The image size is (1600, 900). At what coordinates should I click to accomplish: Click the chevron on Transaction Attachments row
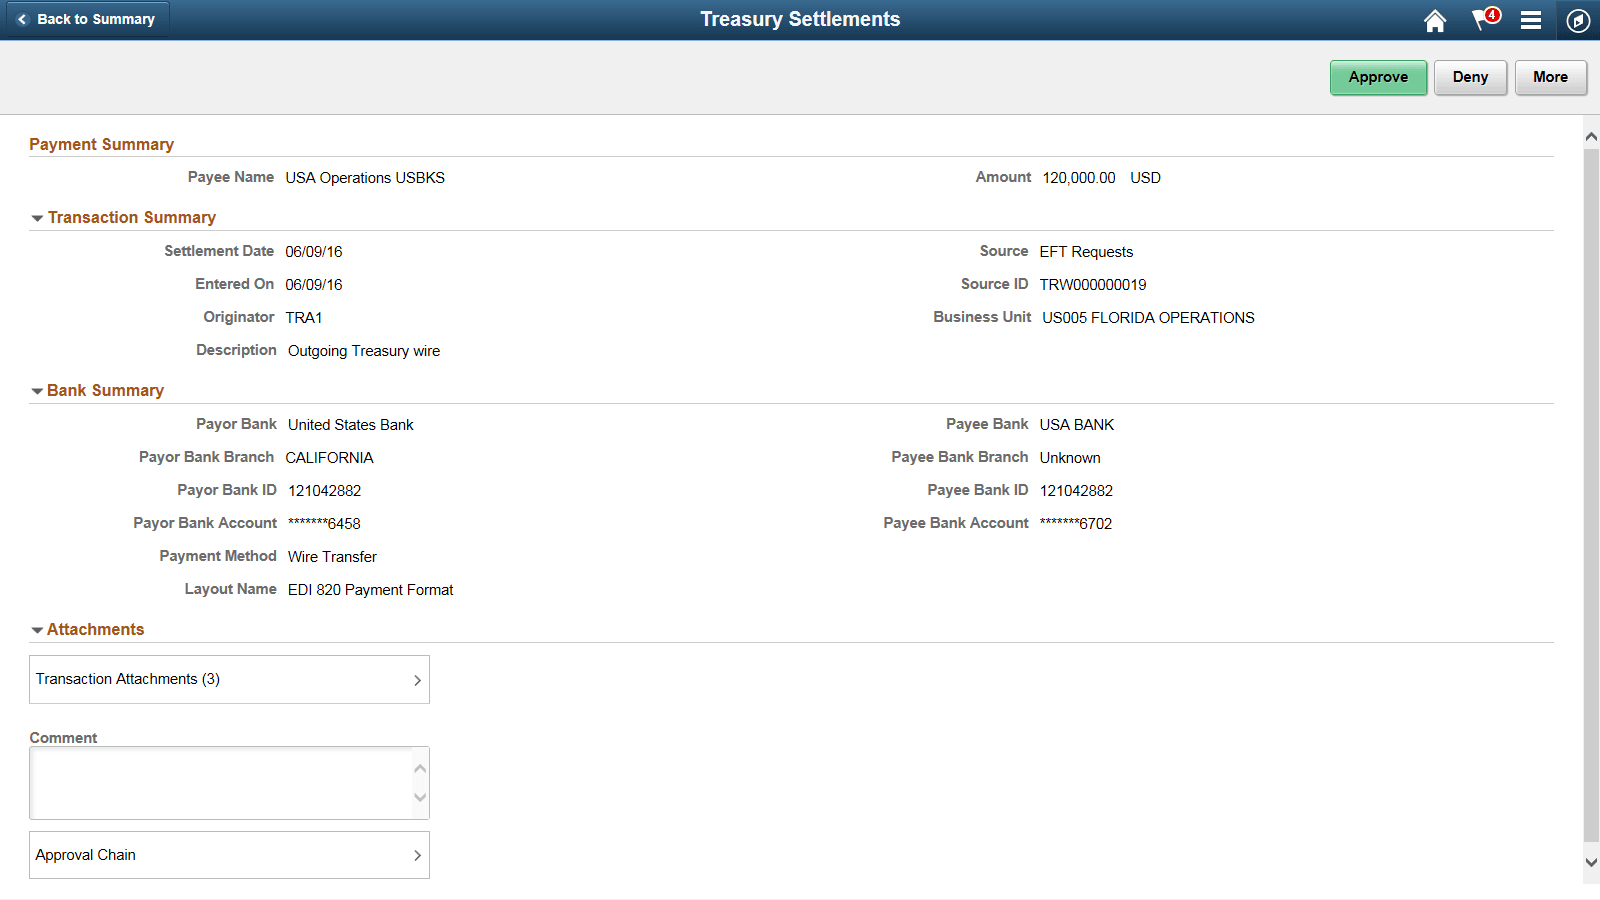pos(418,679)
